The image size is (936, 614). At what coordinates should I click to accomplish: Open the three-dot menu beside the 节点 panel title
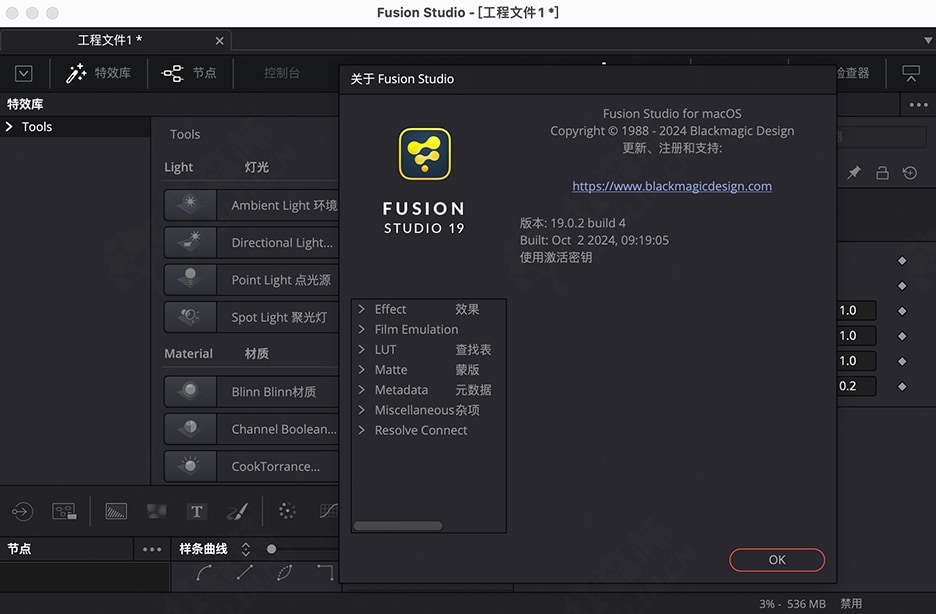click(x=152, y=549)
